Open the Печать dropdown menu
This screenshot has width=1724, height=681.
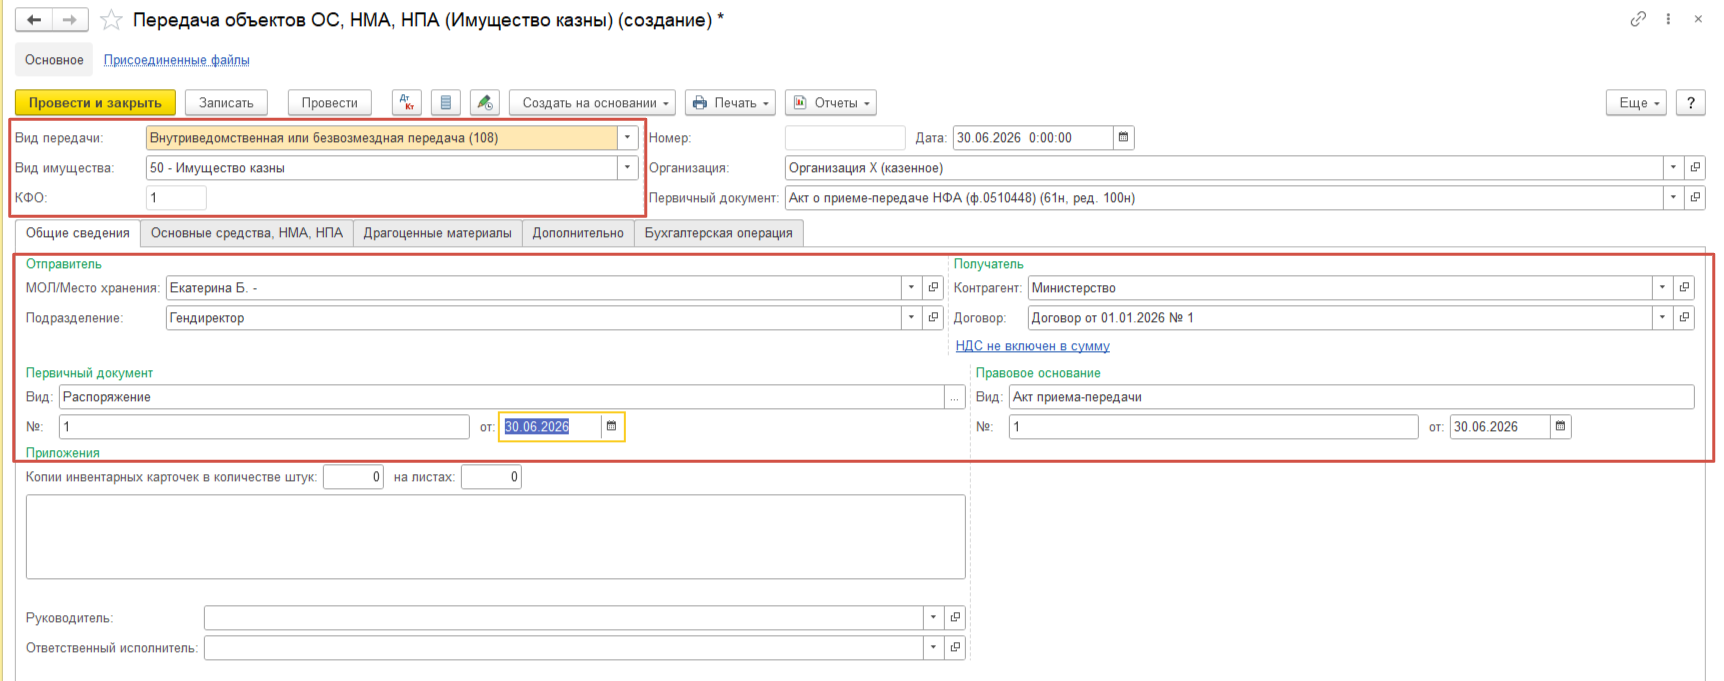[731, 103]
